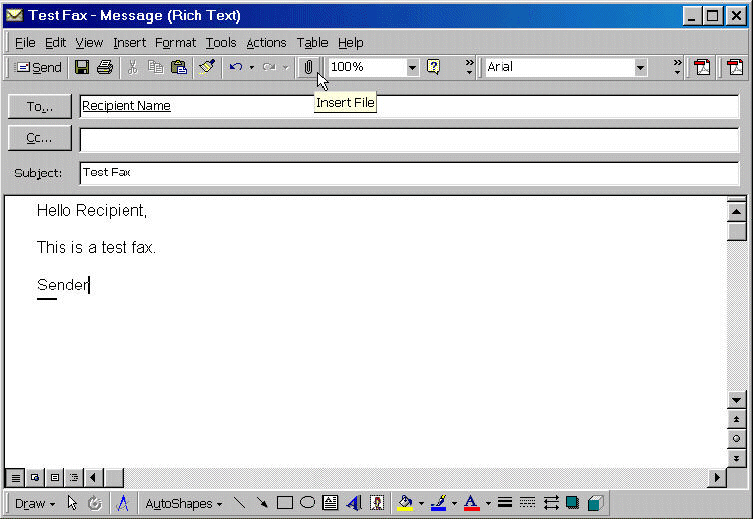Click the Send button
The width and height of the screenshot is (753, 519).
tap(39, 67)
